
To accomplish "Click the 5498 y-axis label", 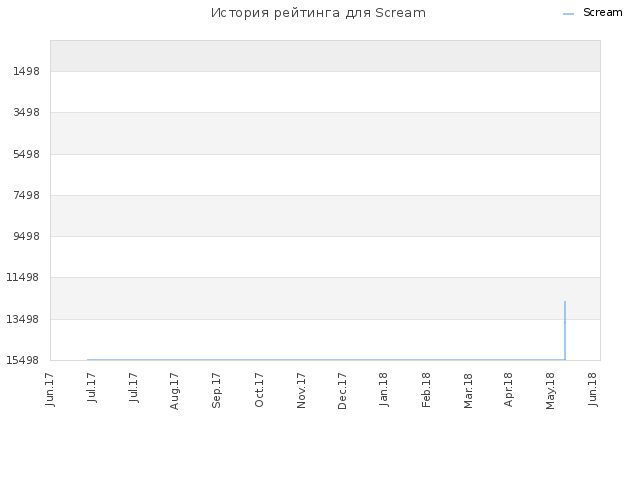I will [27, 154].
